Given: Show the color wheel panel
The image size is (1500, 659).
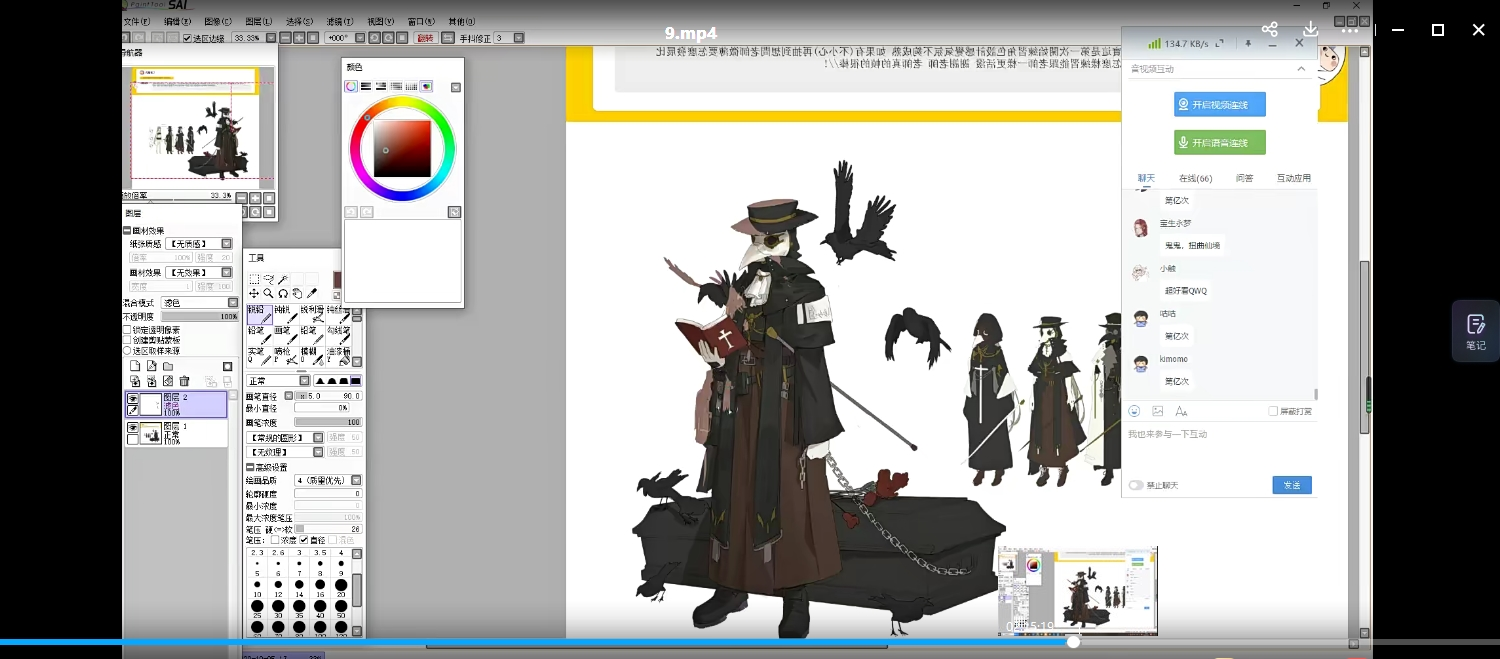Looking at the screenshot, I should (351, 86).
